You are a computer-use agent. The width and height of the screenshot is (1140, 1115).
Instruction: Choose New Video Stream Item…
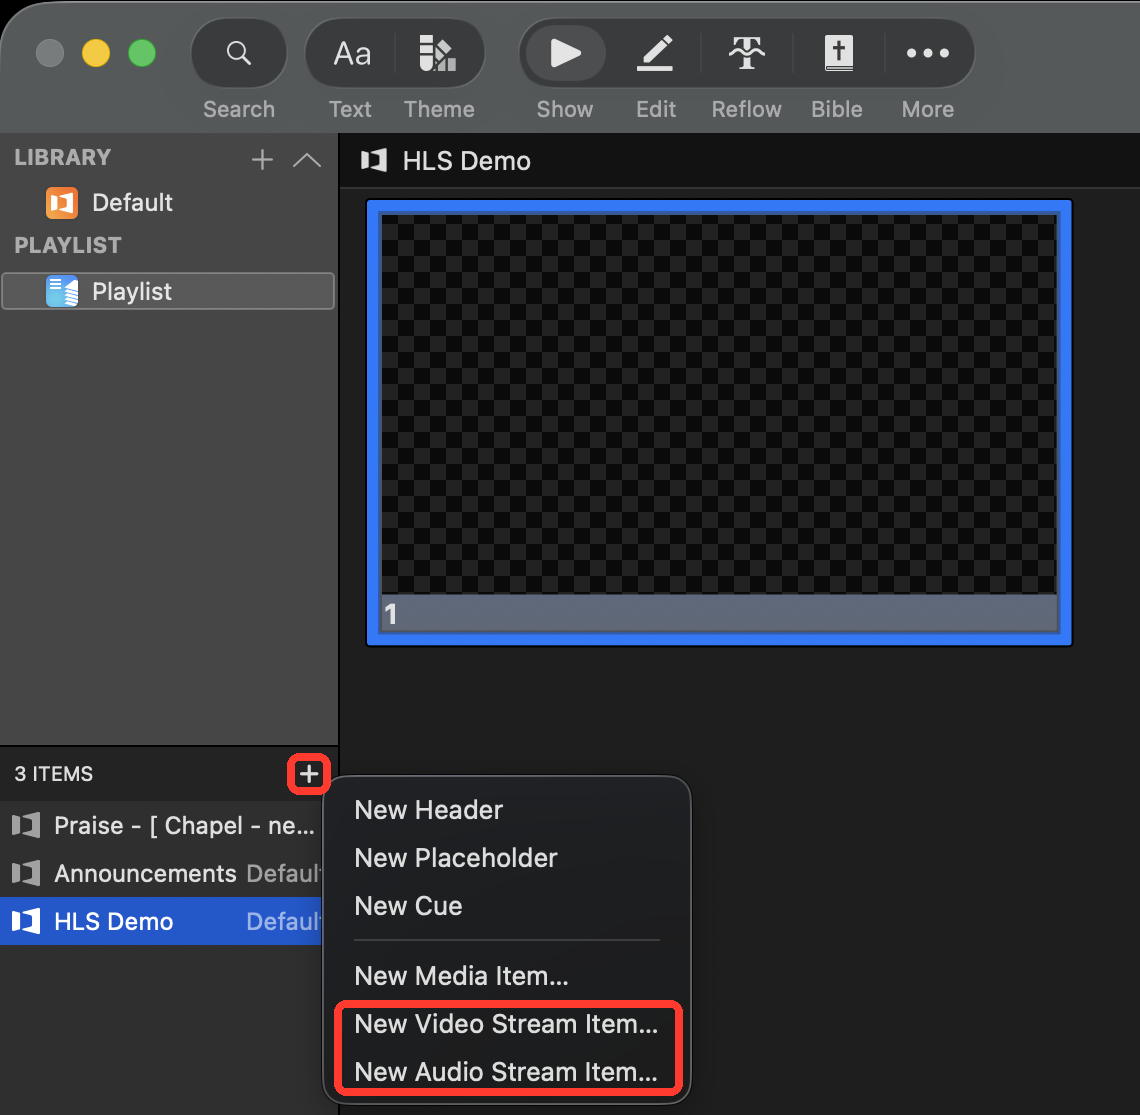[x=507, y=1023]
